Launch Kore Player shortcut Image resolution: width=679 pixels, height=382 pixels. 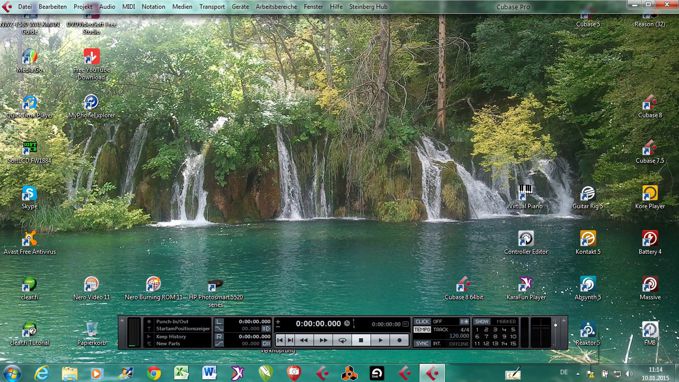click(x=650, y=197)
